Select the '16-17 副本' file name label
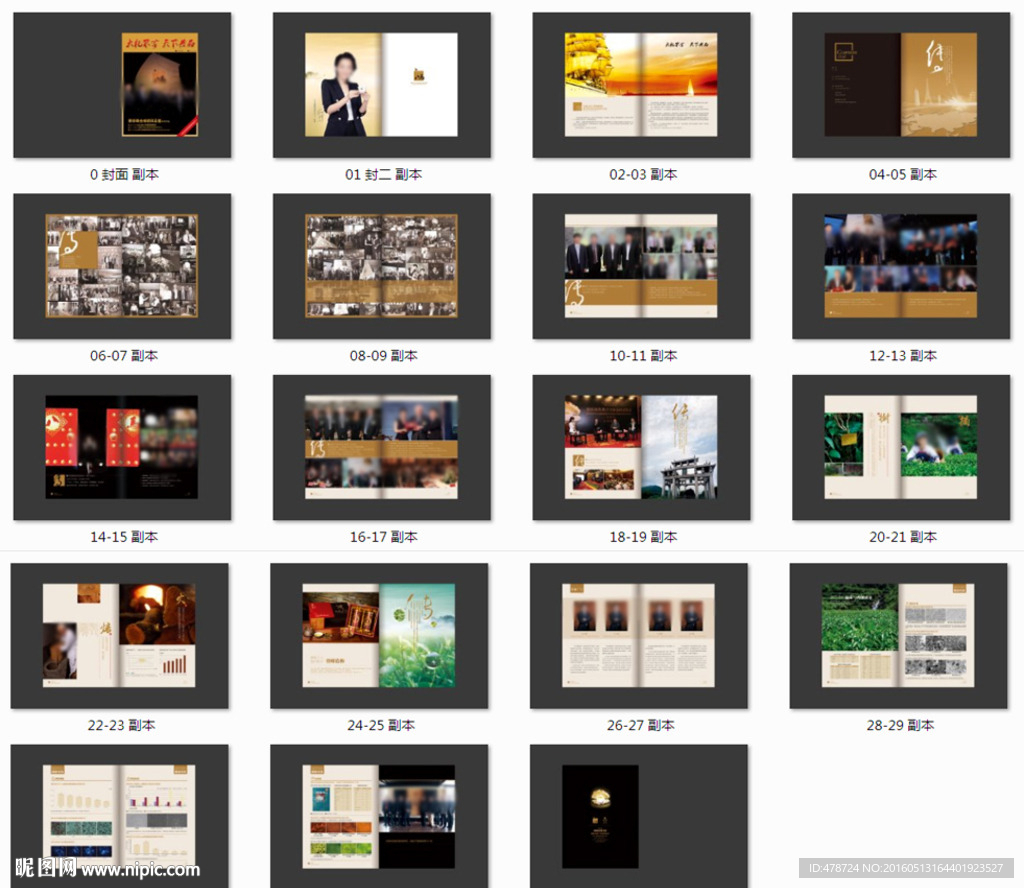 tap(383, 537)
